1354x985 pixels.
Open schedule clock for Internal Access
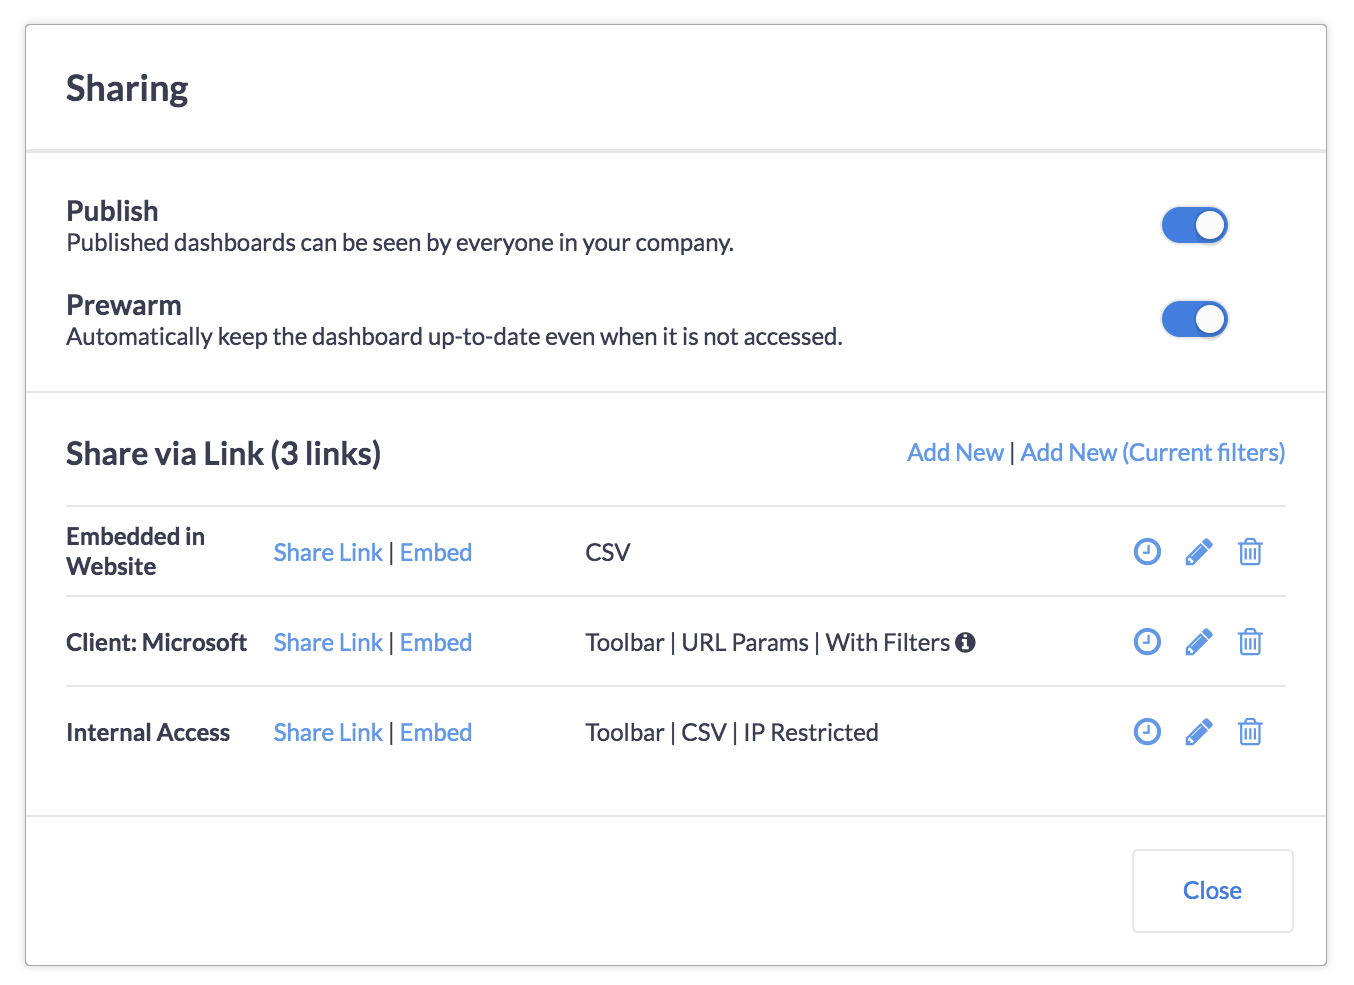tap(1147, 731)
